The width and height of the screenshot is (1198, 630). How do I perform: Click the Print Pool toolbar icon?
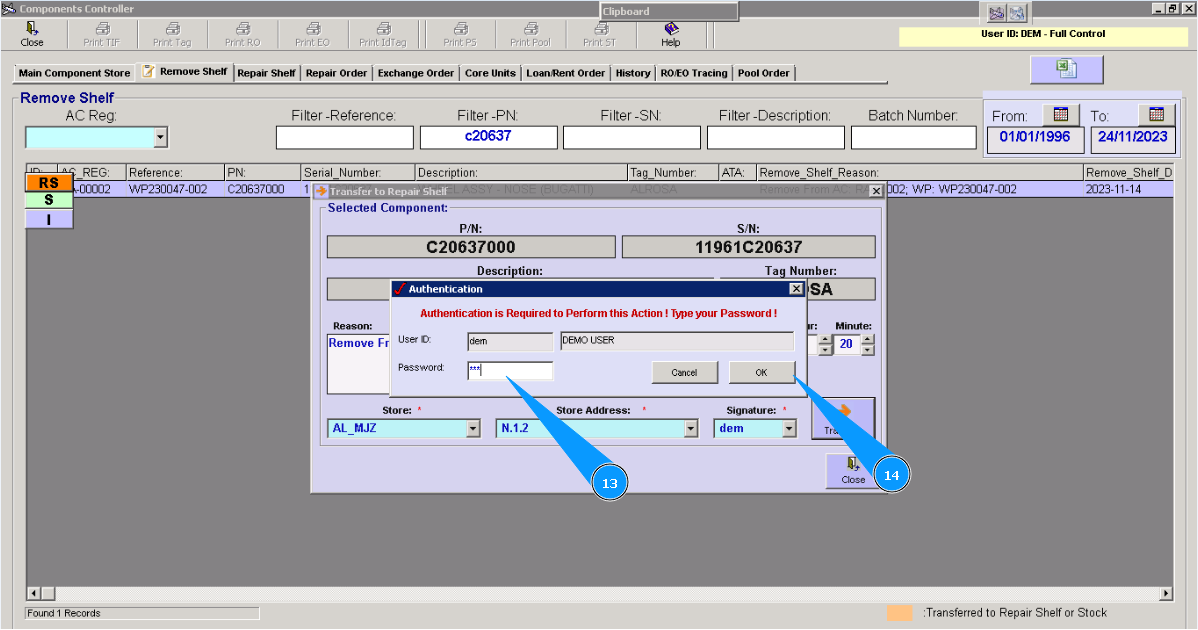530,34
